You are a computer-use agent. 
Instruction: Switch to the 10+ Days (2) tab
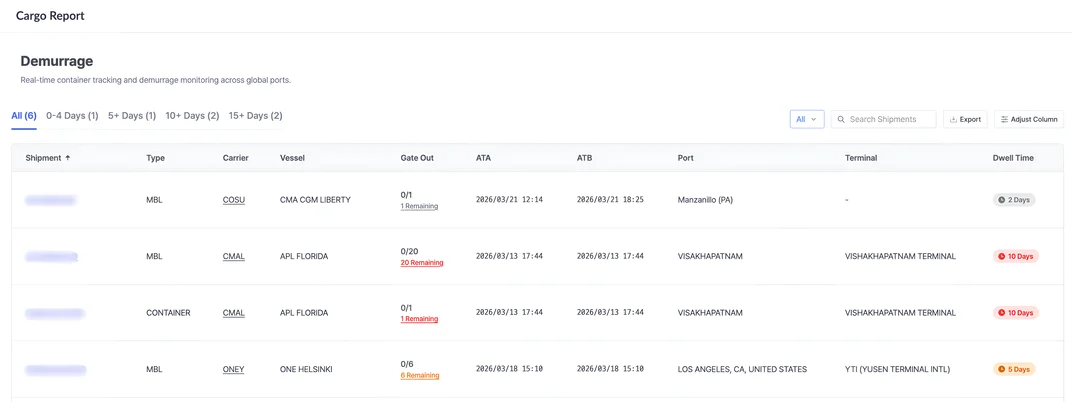tap(192, 116)
